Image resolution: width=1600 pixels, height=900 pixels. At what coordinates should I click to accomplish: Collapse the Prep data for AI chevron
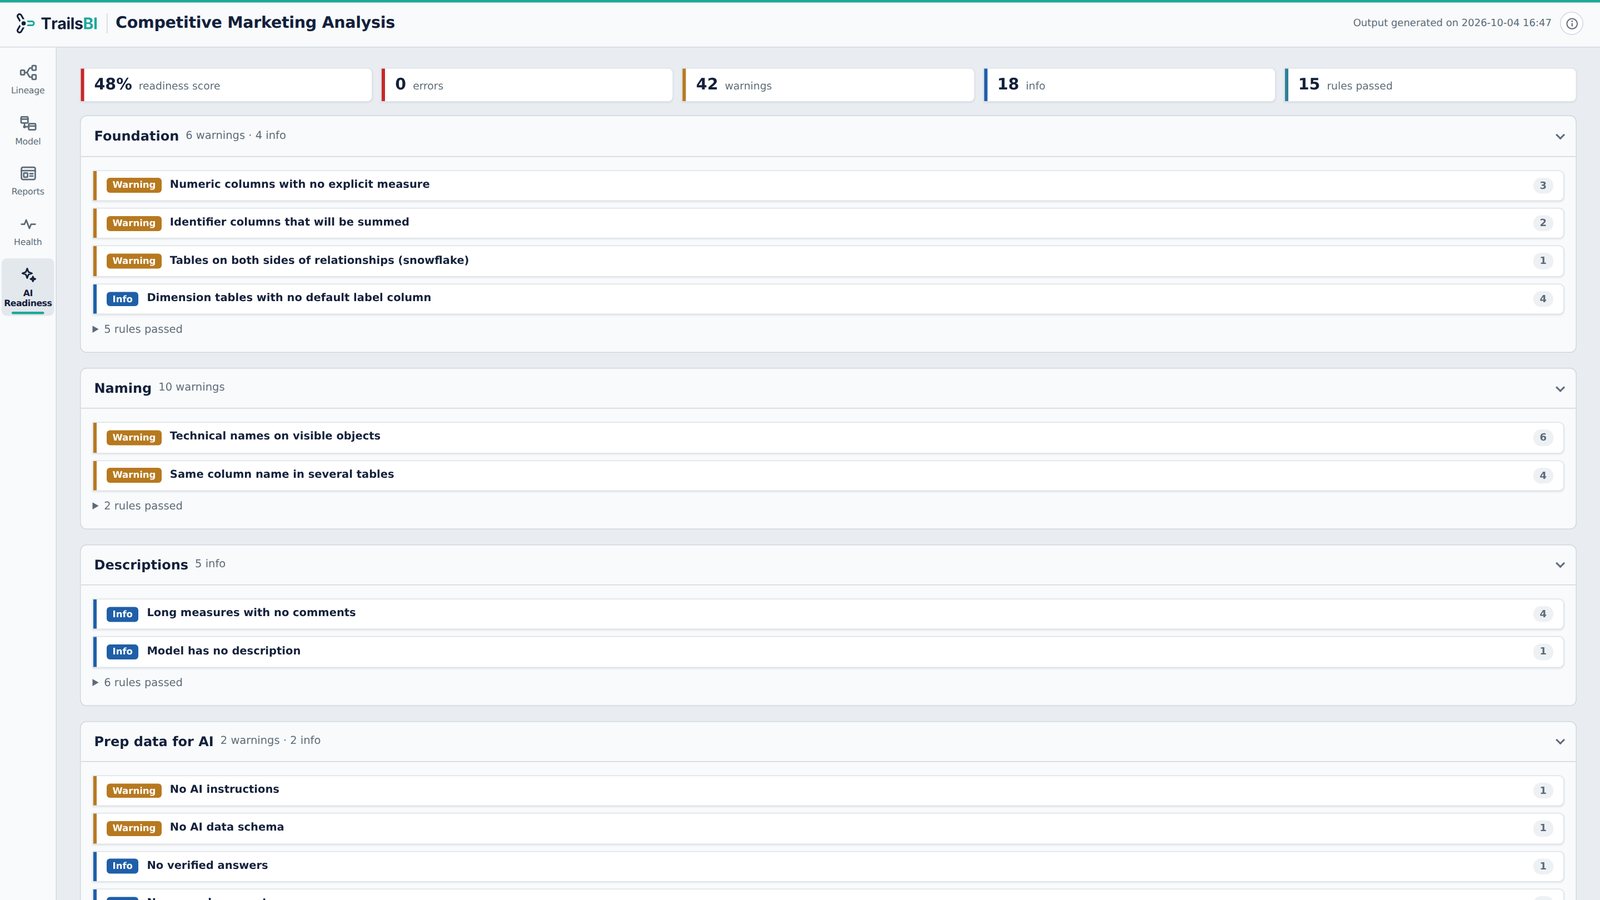[1560, 742]
